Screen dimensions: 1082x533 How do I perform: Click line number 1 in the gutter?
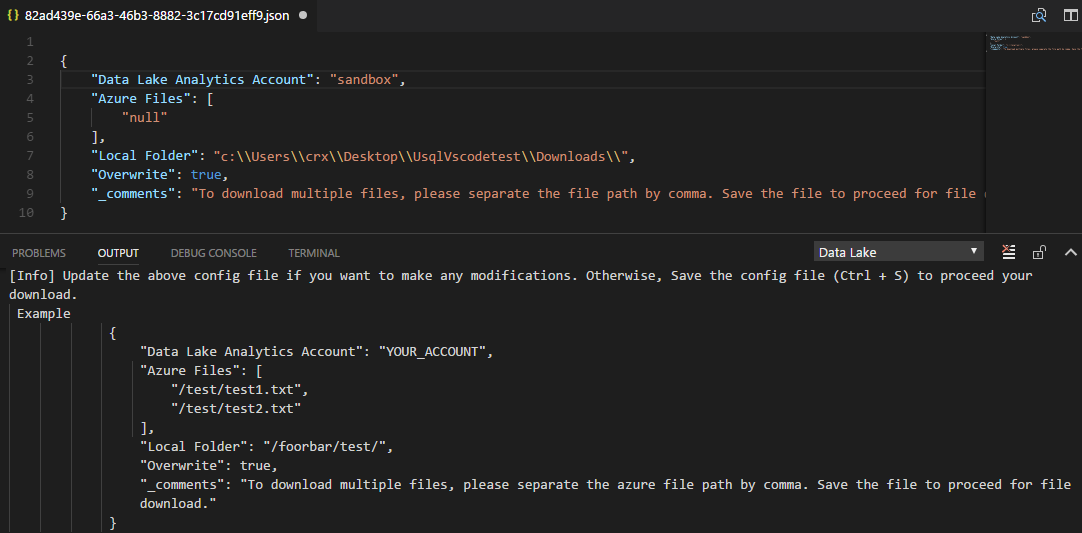(30, 41)
